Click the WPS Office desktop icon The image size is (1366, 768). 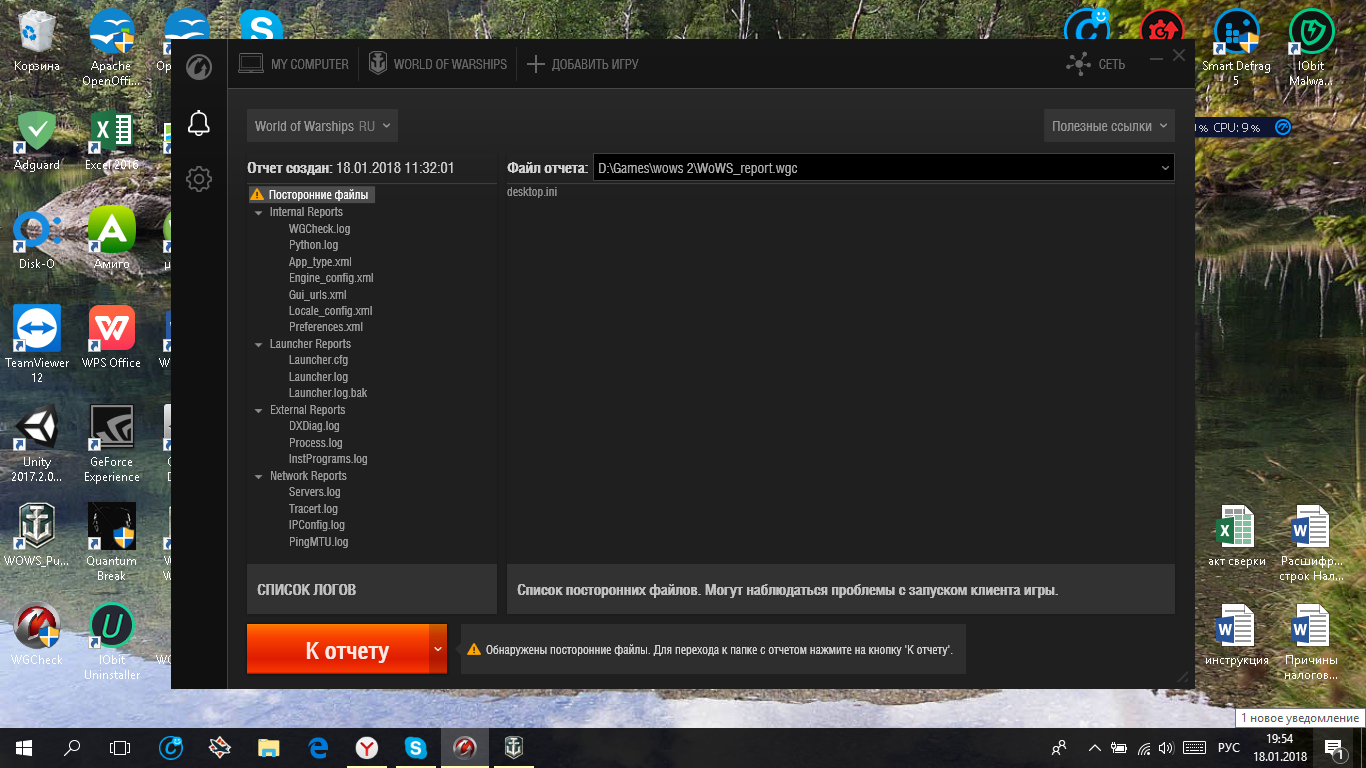(112, 338)
